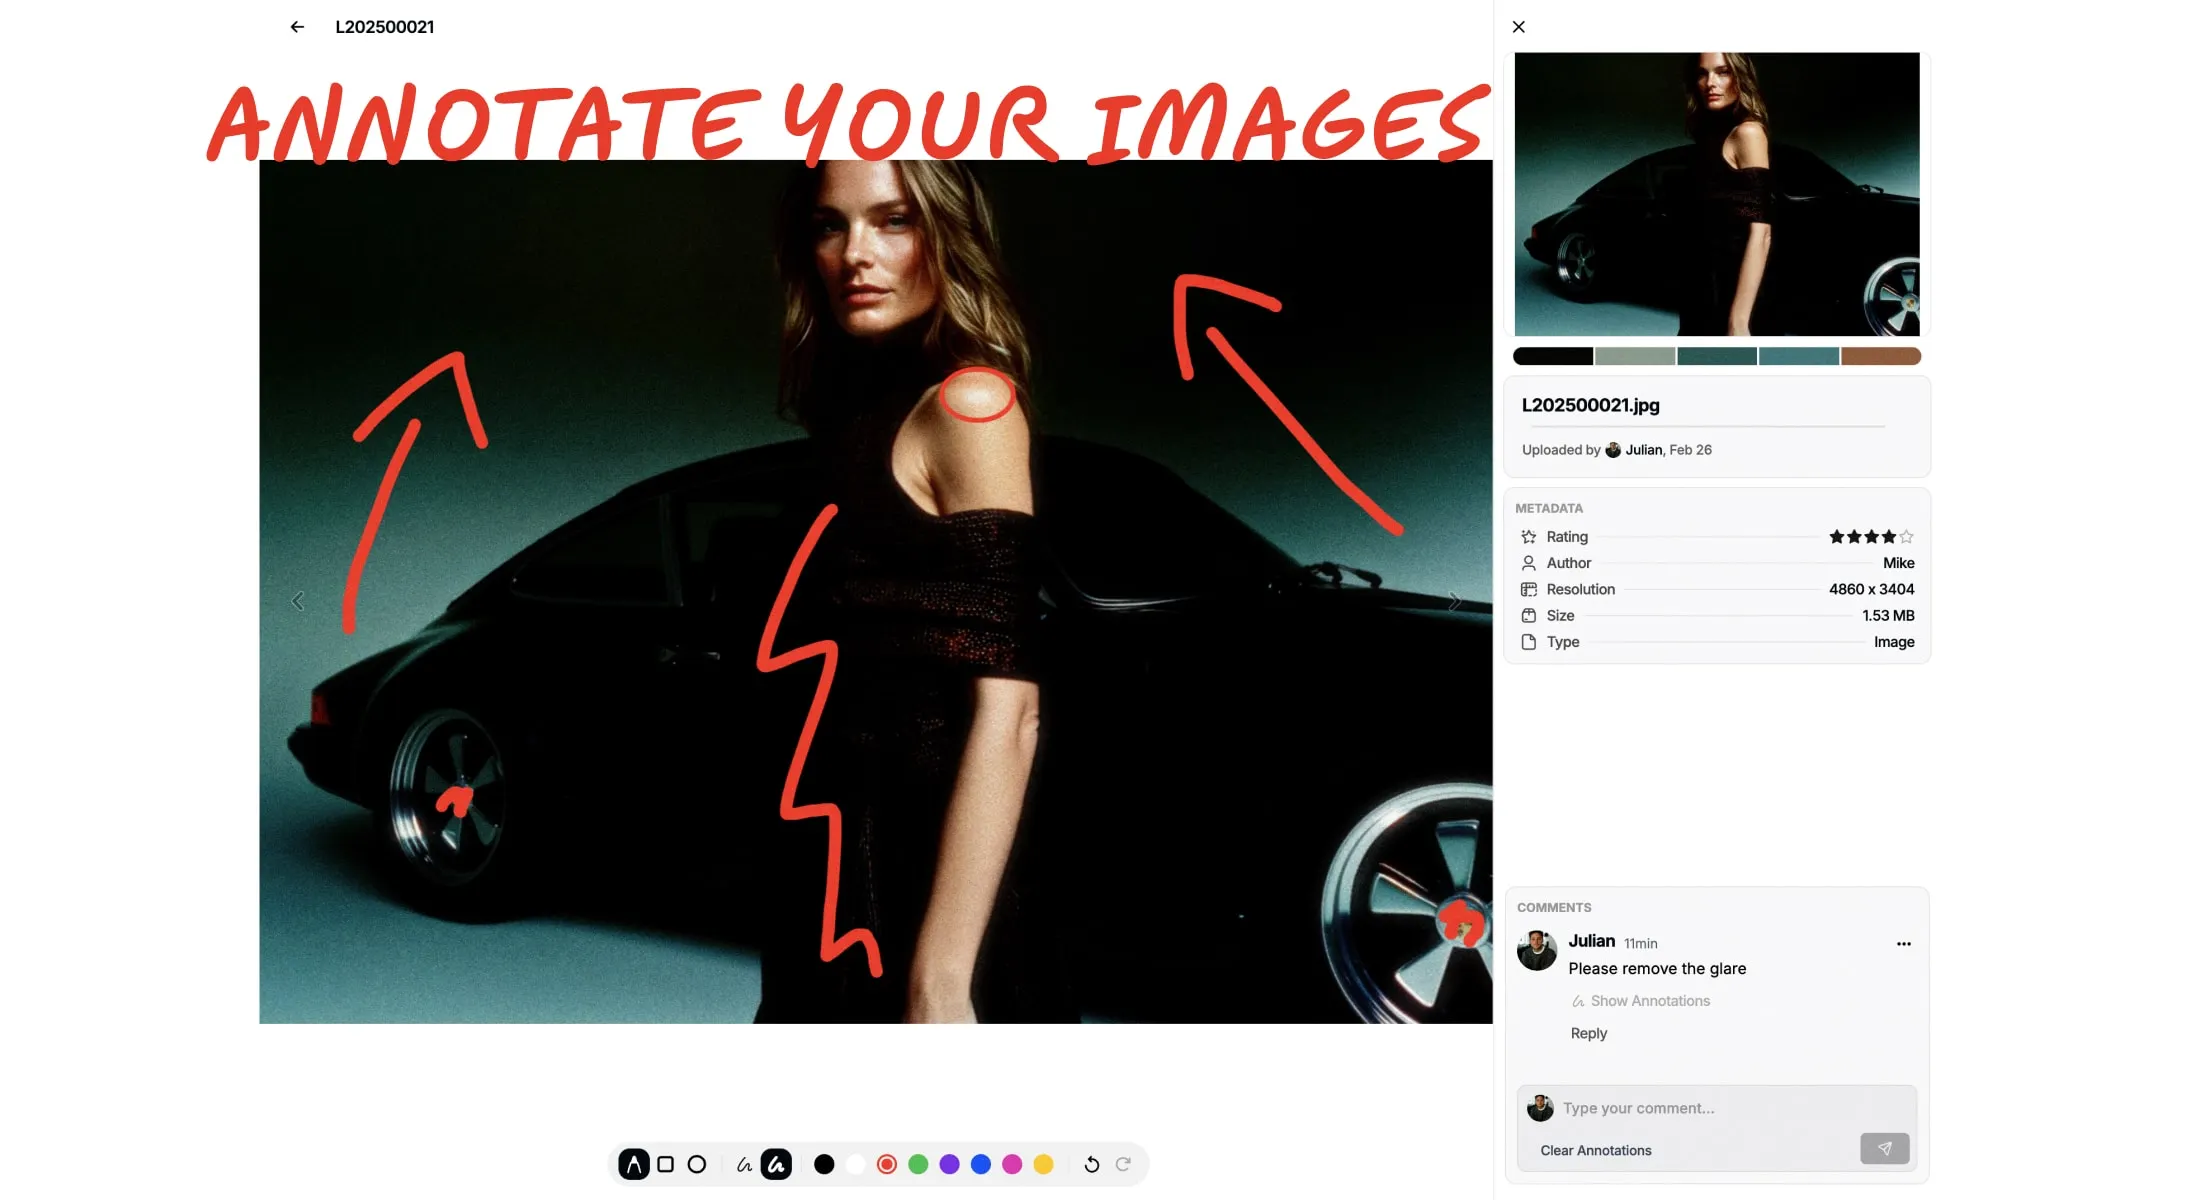The height and width of the screenshot is (1200, 2200).
Task: Pick the white annotation color
Action: point(855,1164)
